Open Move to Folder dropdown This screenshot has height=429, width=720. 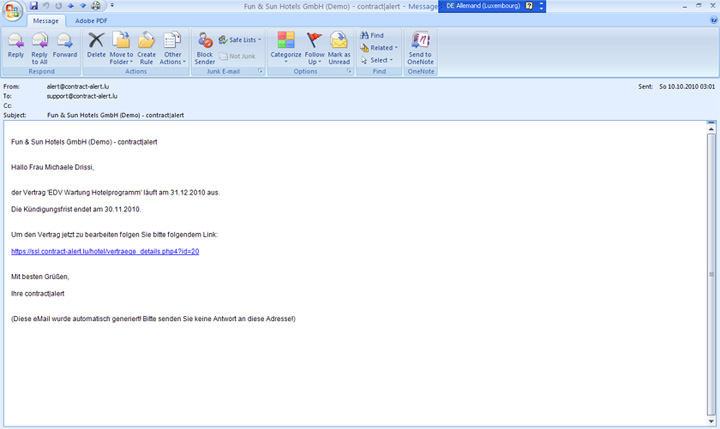[121, 47]
